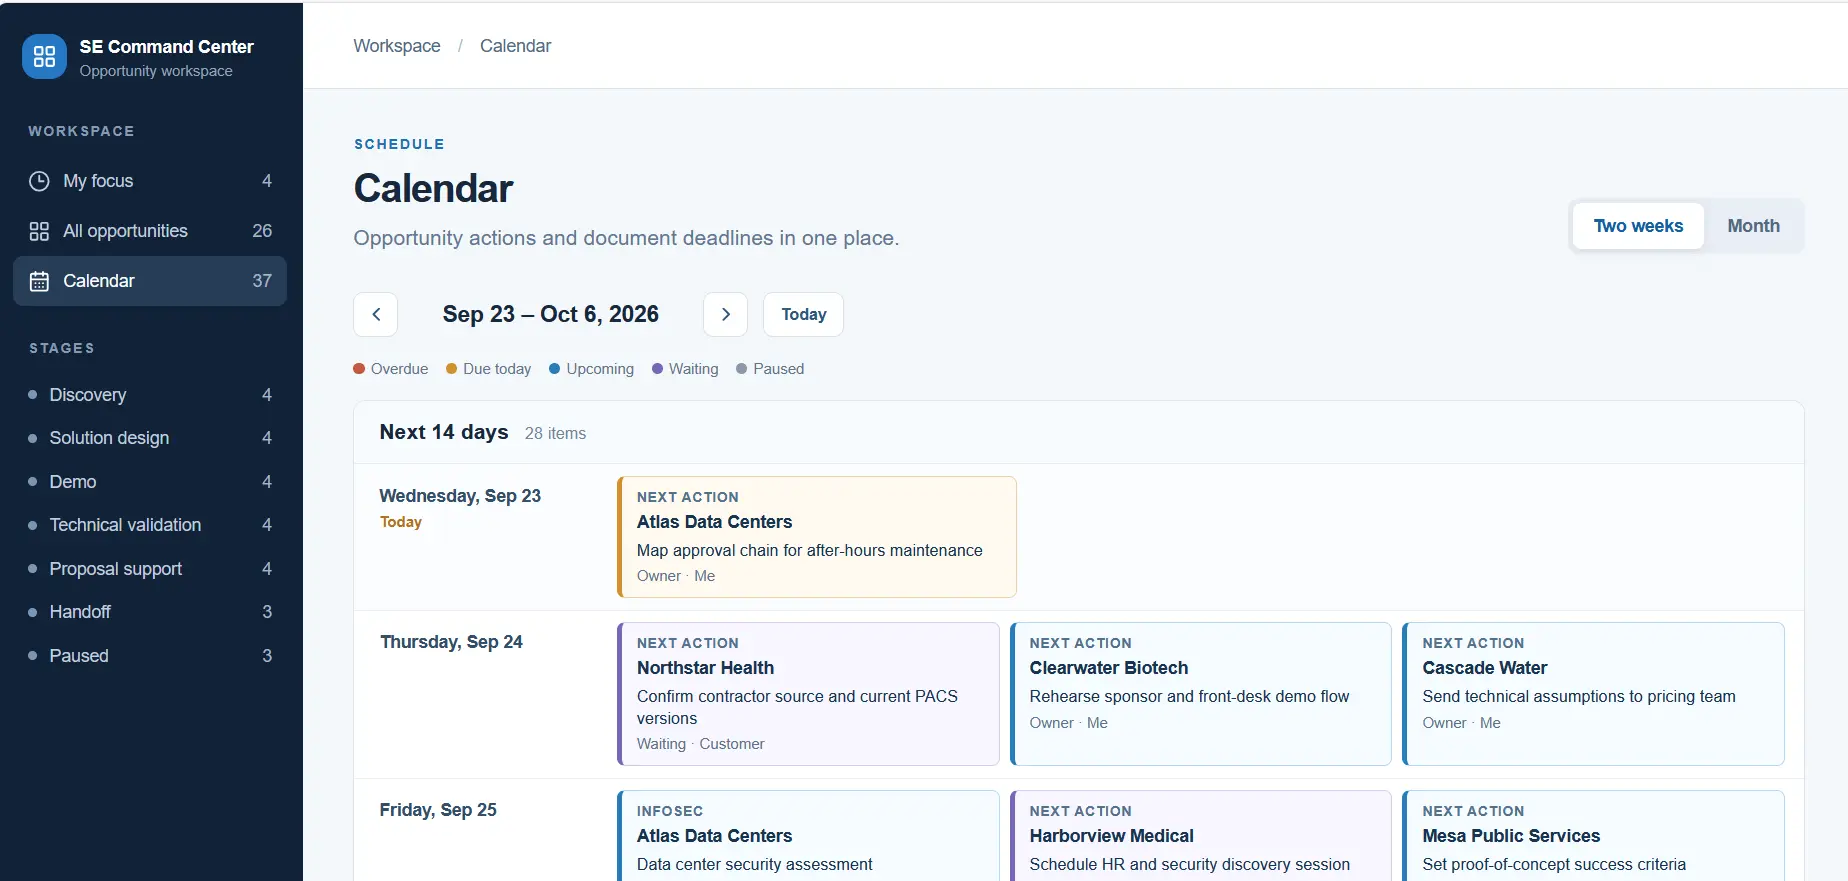This screenshot has height=881, width=1848.
Task: Open the Cascade Water pricing assumptions card
Action: pyautogui.click(x=1594, y=694)
